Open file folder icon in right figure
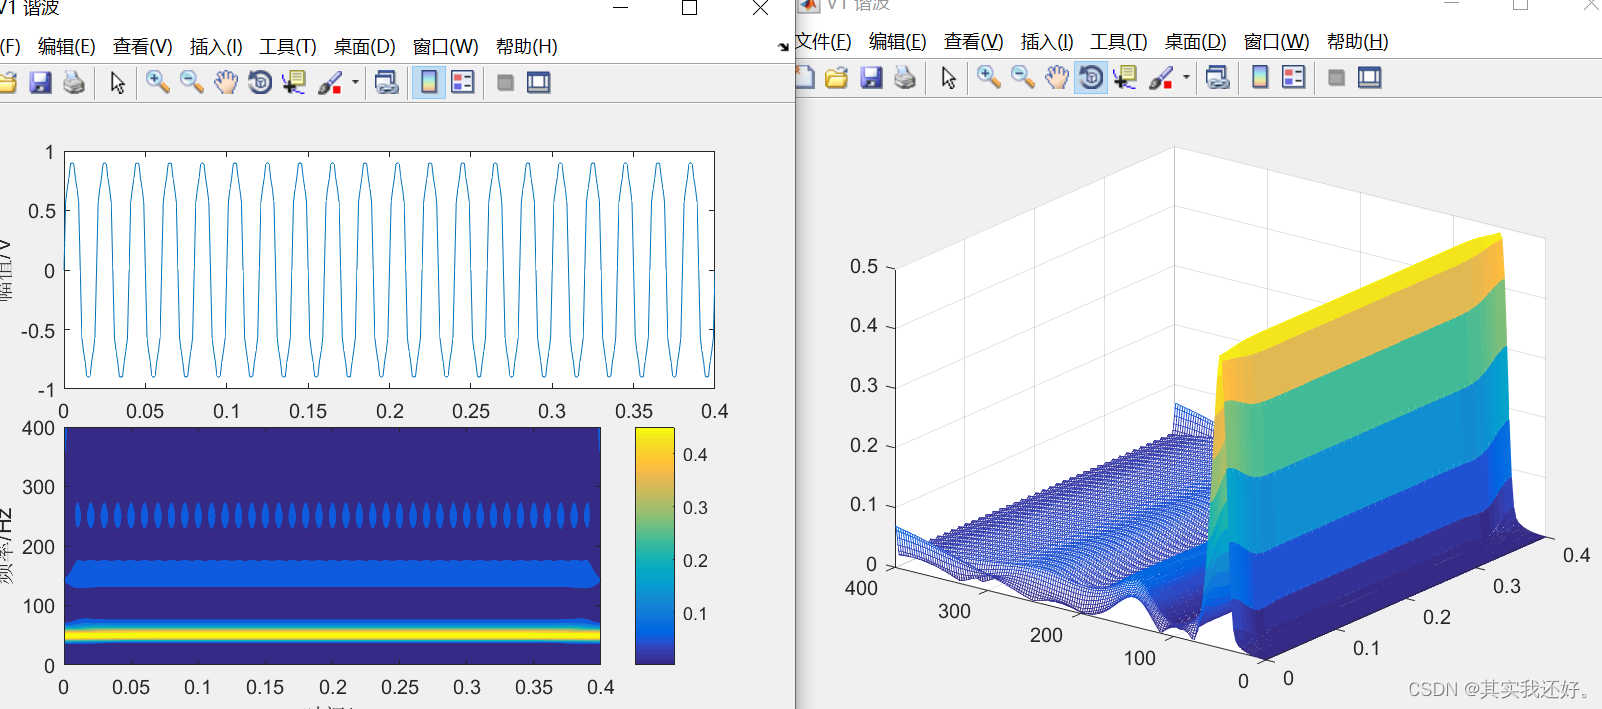Image resolution: width=1602 pixels, height=709 pixels. [x=837, y=78]
